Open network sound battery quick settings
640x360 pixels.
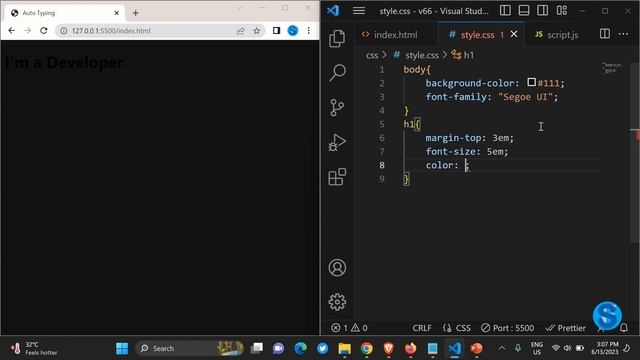[x=568, y=348]
